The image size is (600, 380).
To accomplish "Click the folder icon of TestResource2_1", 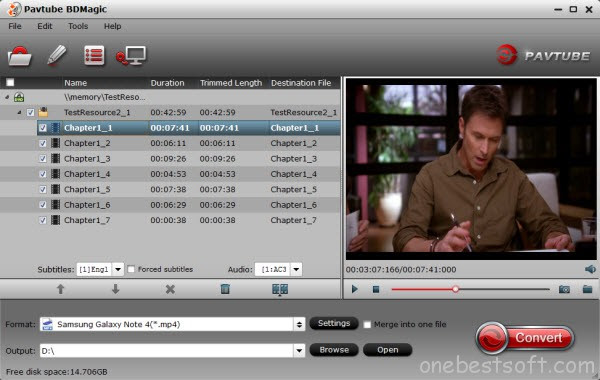I will (43, 112).
